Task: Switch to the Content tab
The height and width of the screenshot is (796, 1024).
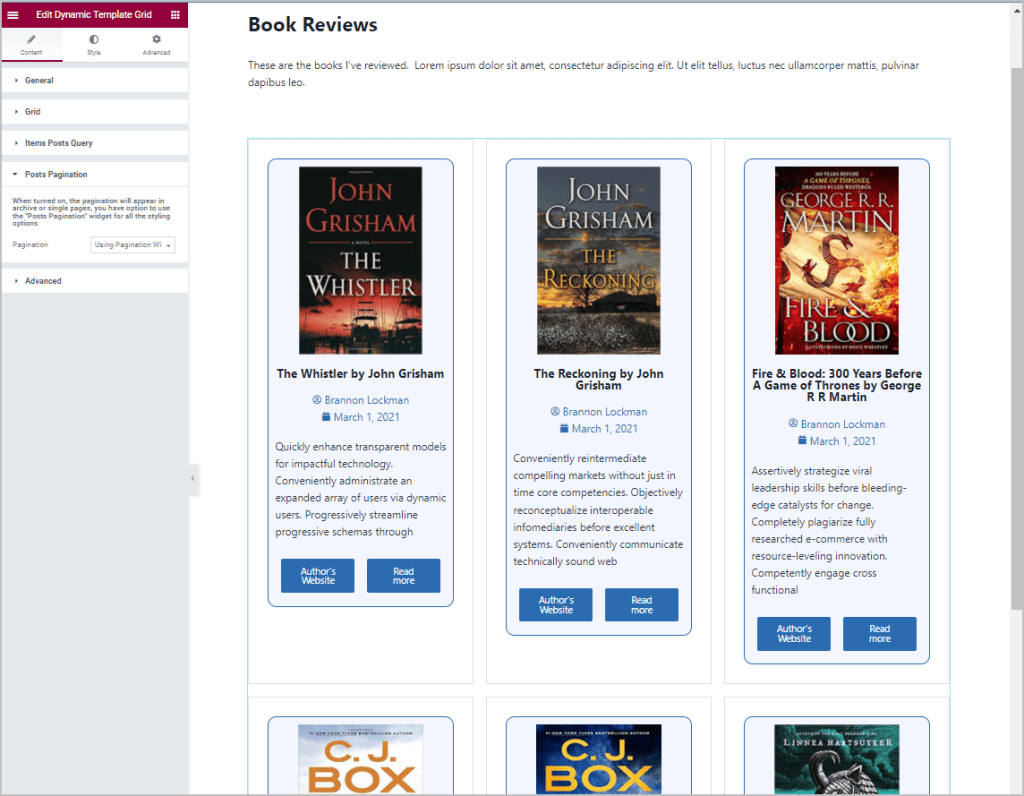Action: pyautogui.click(x=31, y=44)
